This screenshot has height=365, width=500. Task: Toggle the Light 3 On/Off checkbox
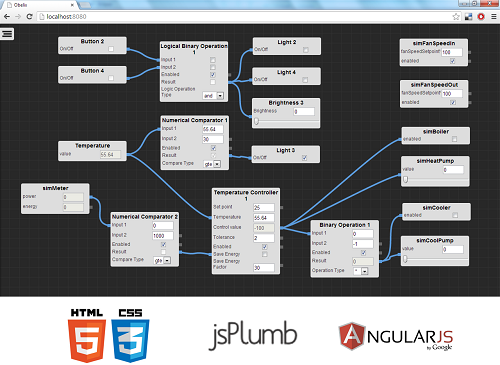(x=304, y=158)
